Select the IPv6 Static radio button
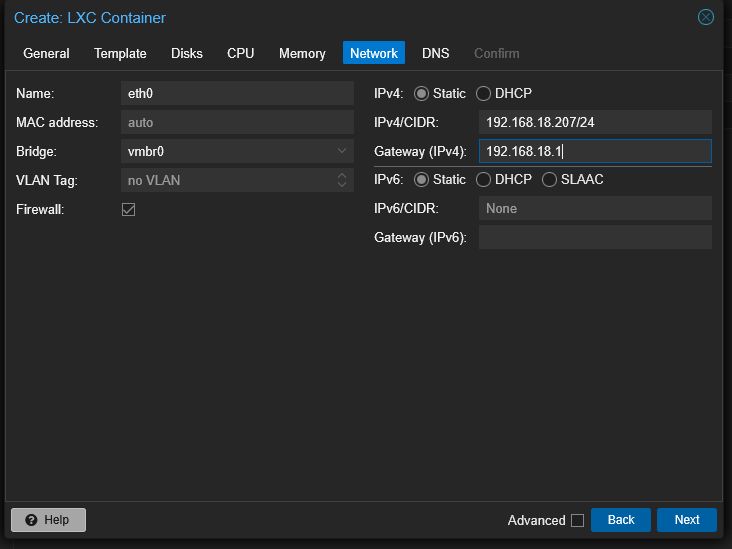 point(421,179)
